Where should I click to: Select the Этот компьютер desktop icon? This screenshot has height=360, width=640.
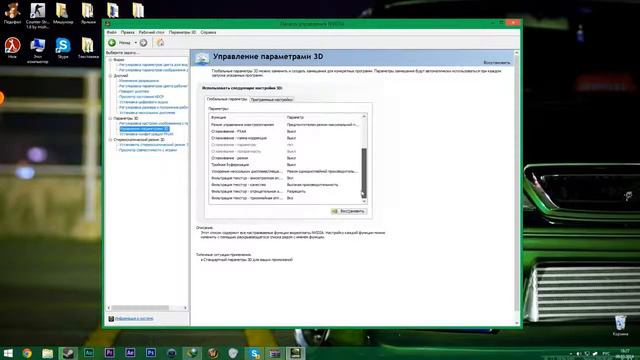38,51
